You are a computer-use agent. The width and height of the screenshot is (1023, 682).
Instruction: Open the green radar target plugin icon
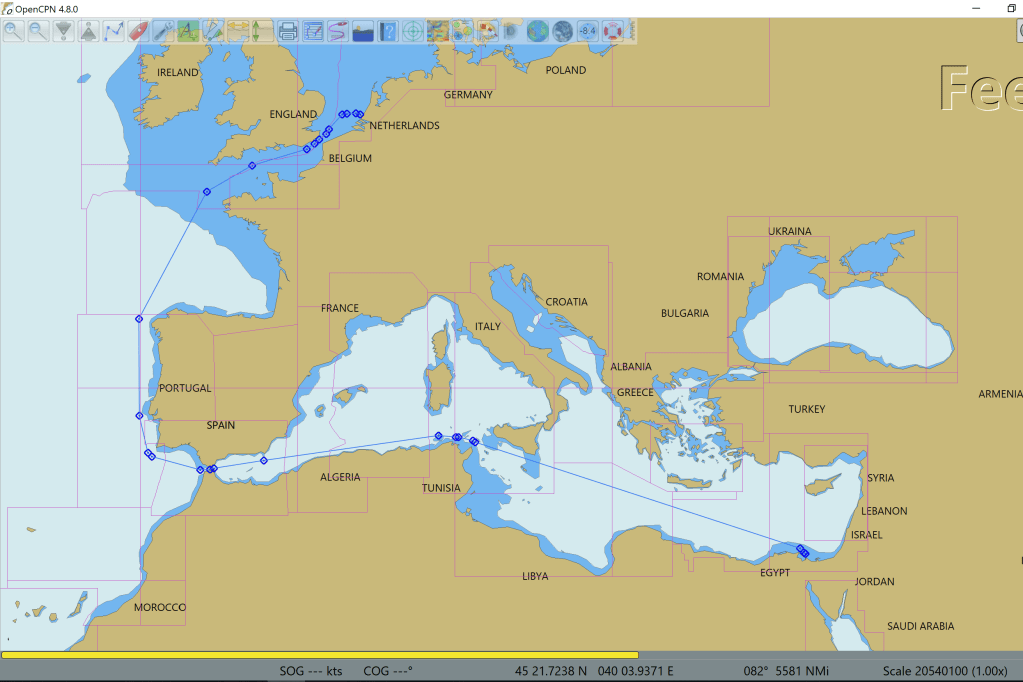pos(413,31)
